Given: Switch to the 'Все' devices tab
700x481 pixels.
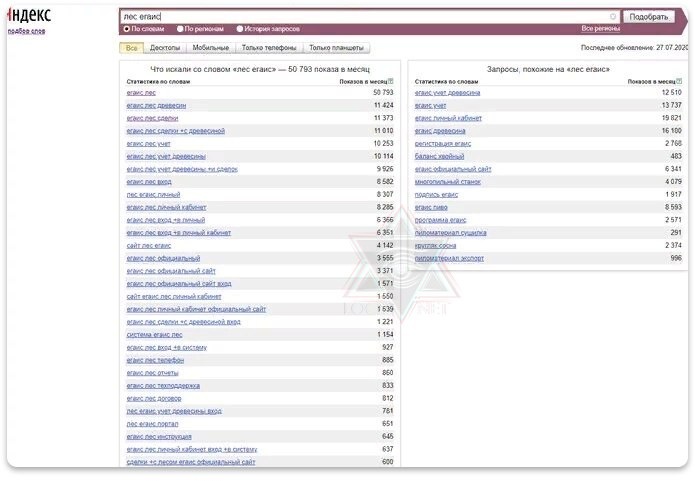Looking at the screenshot, I should [x=131, y=48].
